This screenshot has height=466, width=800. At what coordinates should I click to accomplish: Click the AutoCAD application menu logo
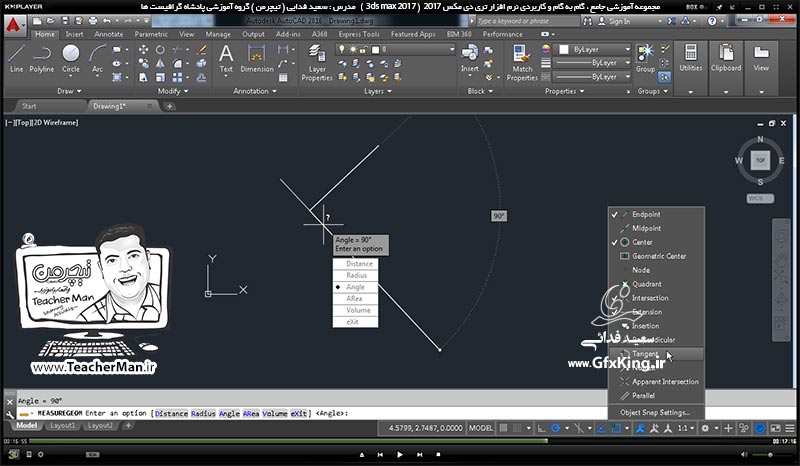point(14,24)
